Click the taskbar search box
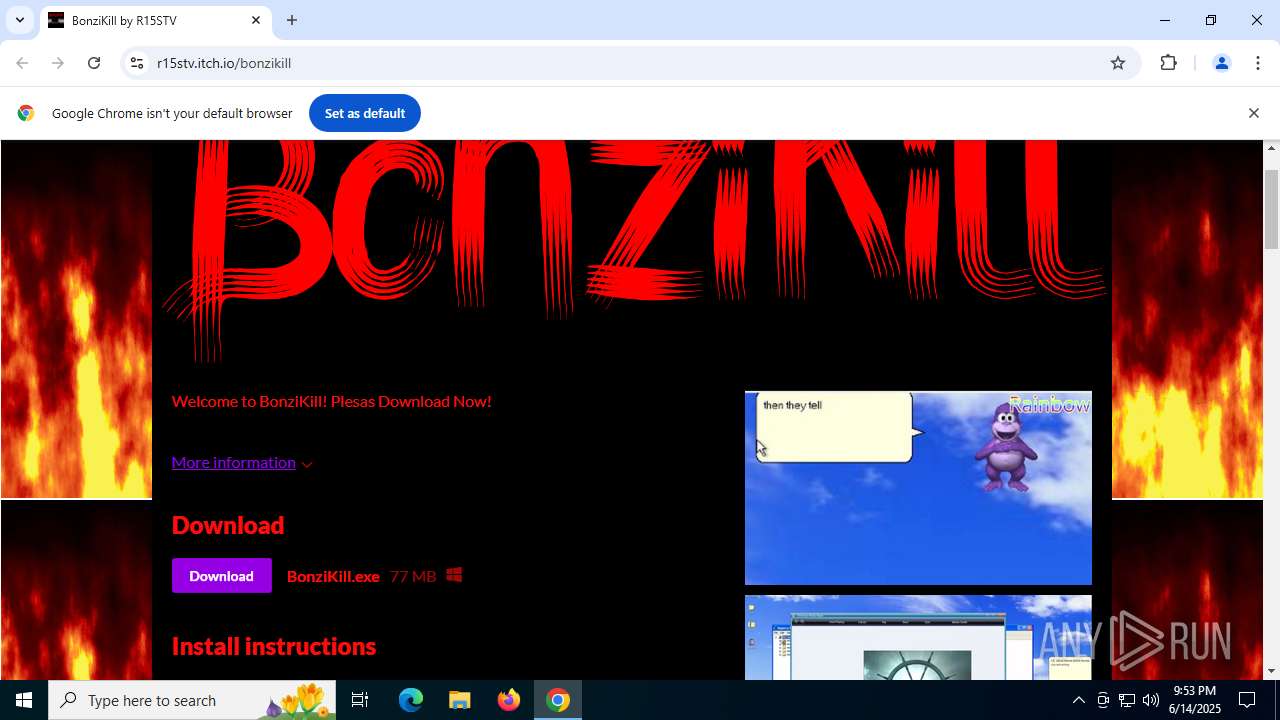This screenshot has width=1280, height=720. tap(193, 700)
